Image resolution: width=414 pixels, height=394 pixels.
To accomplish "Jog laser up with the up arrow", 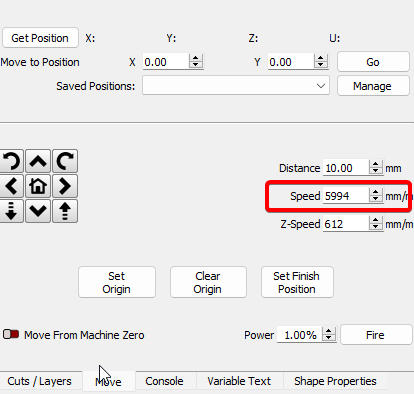I will click(x=38, y=161).
